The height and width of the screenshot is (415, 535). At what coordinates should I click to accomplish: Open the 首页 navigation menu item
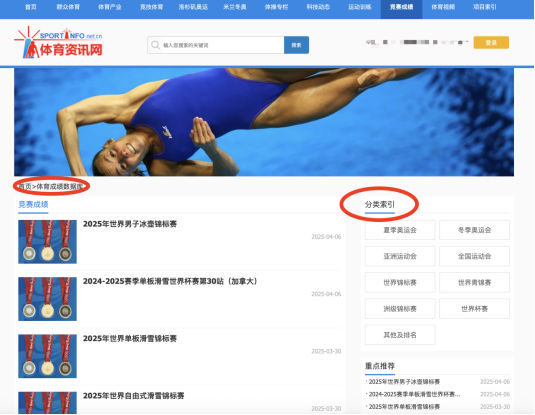click(31, 7)
